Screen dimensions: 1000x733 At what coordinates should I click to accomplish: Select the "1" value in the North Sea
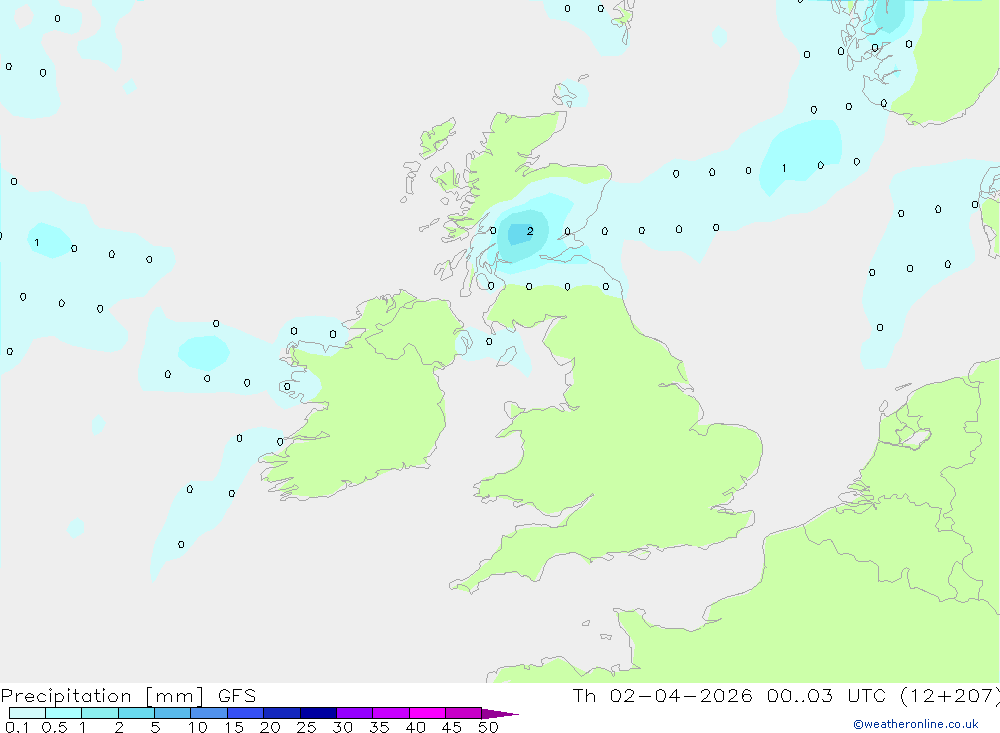pos(784,168)
